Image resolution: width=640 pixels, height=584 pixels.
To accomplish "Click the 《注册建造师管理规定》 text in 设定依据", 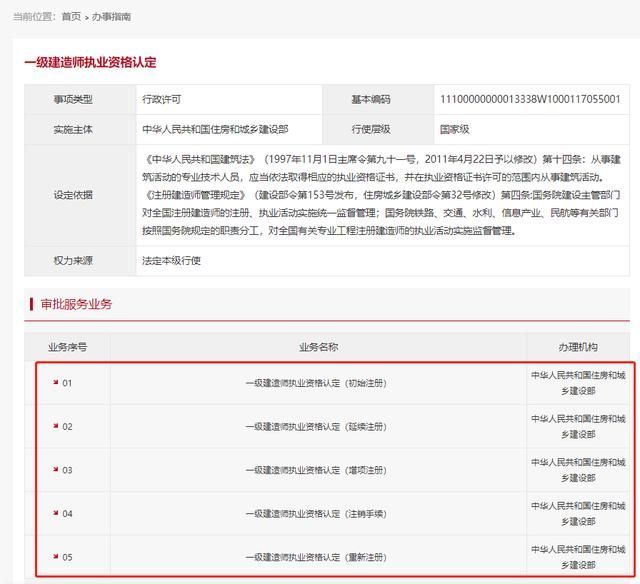I will pos(195,195).
